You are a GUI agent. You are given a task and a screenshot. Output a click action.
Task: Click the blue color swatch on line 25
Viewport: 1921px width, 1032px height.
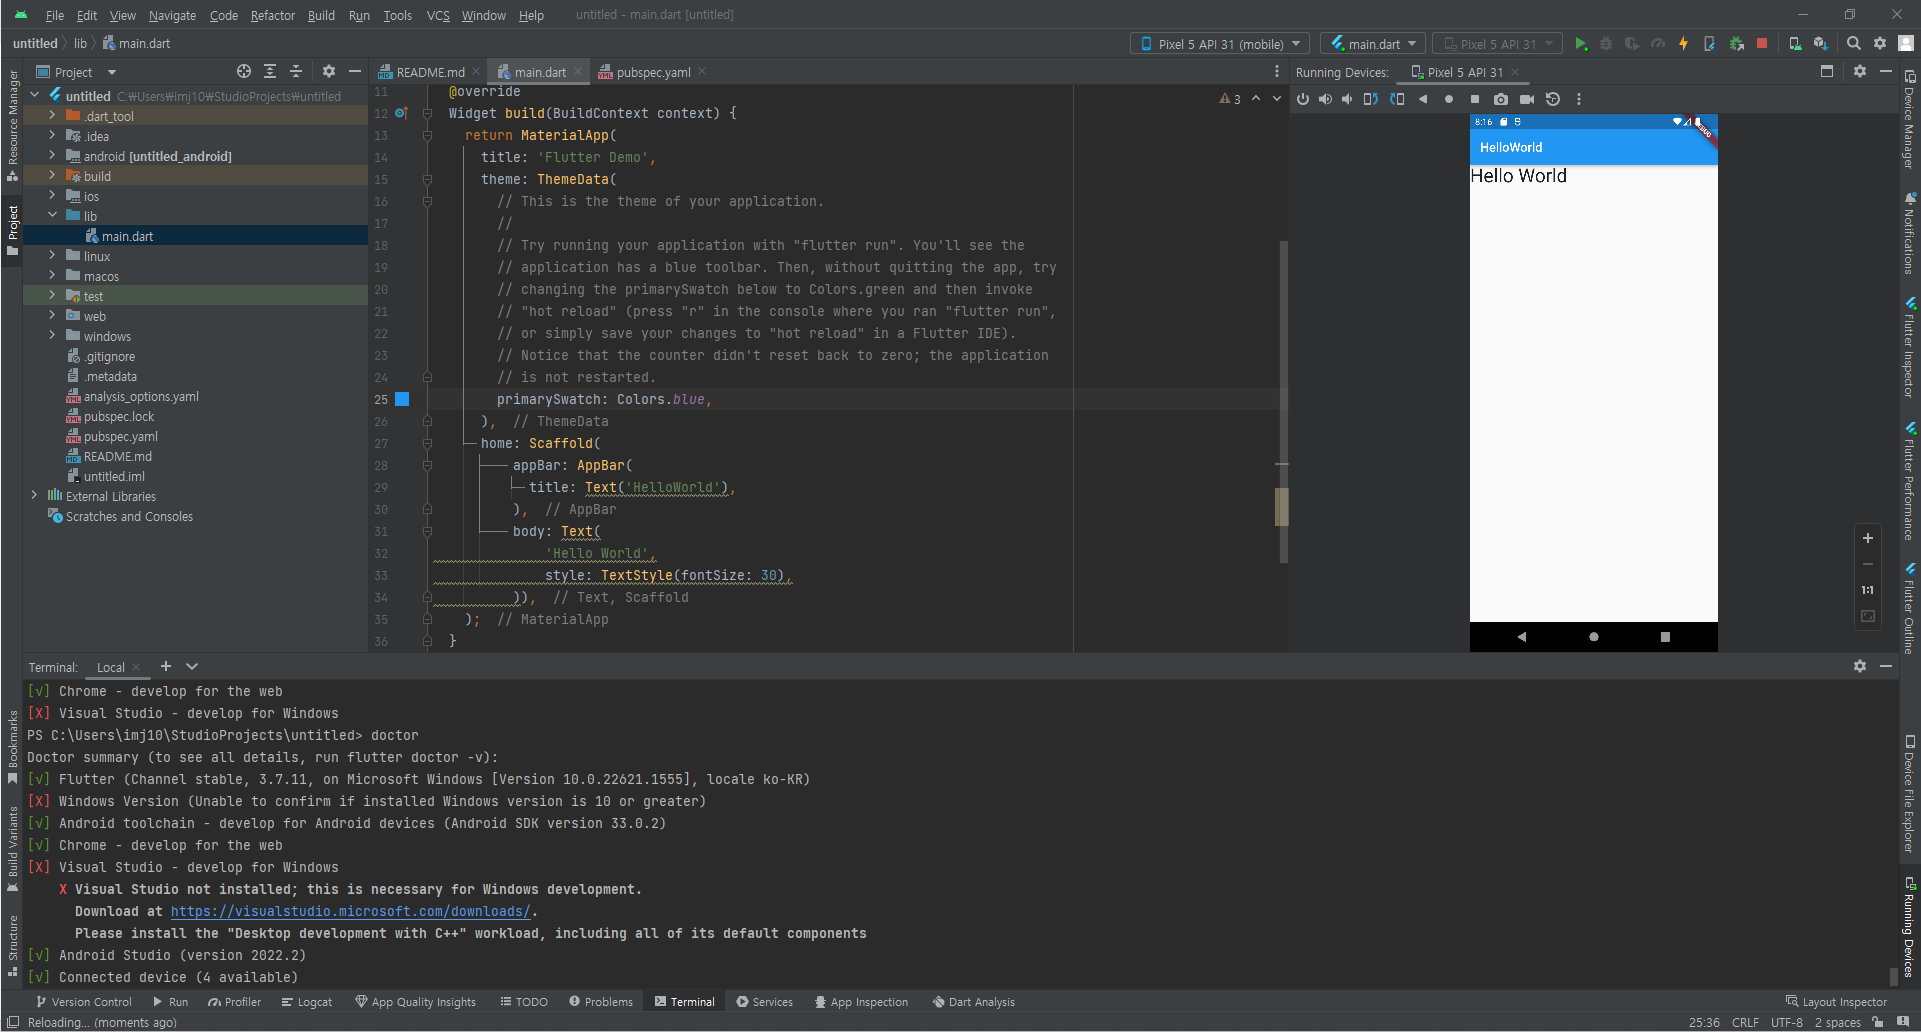402,399
